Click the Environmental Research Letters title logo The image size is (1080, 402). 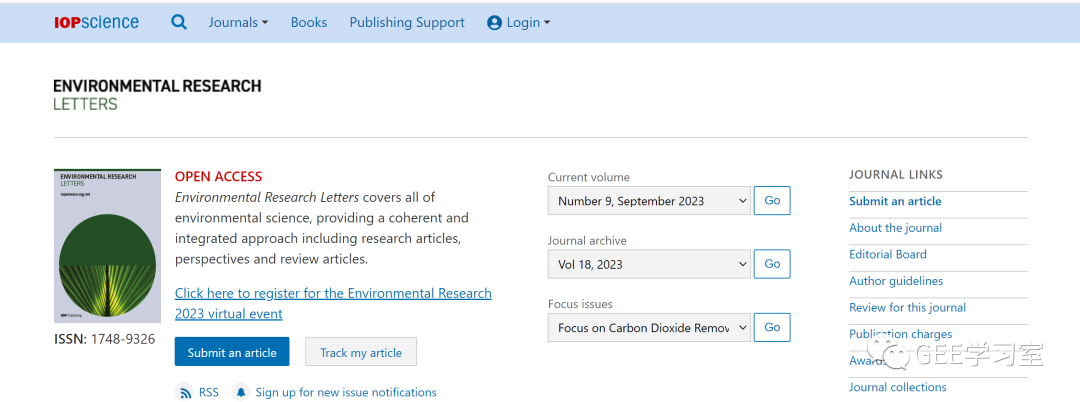point(157,94)
